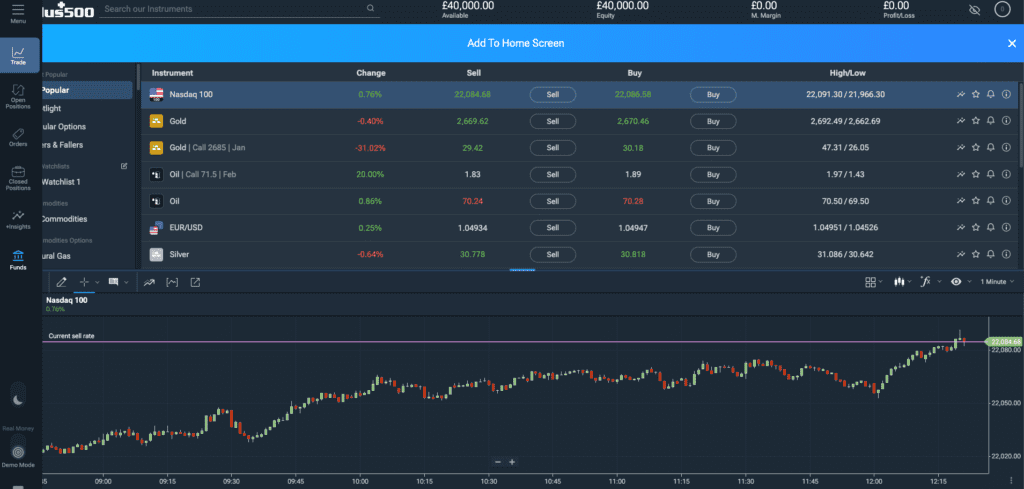Viewport: 1024px width, 489px height.
Task: Dismiss the Add To Home Screen banner
Action: pos(1012,43)
